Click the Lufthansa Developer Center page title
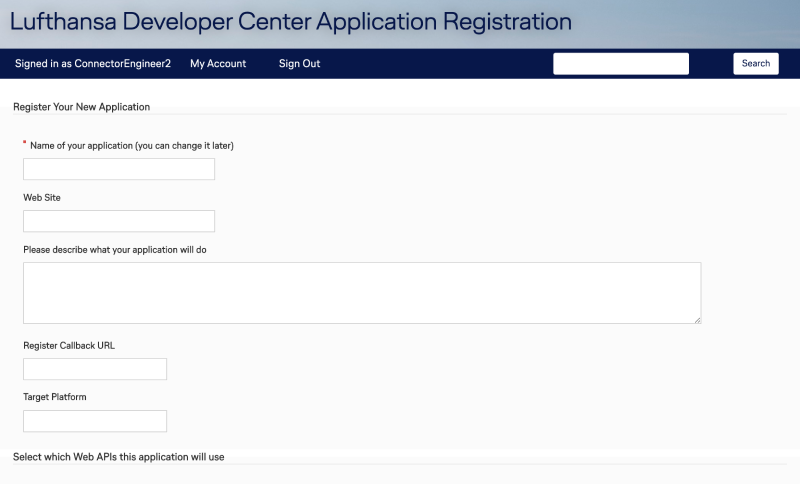 (291, 22)
